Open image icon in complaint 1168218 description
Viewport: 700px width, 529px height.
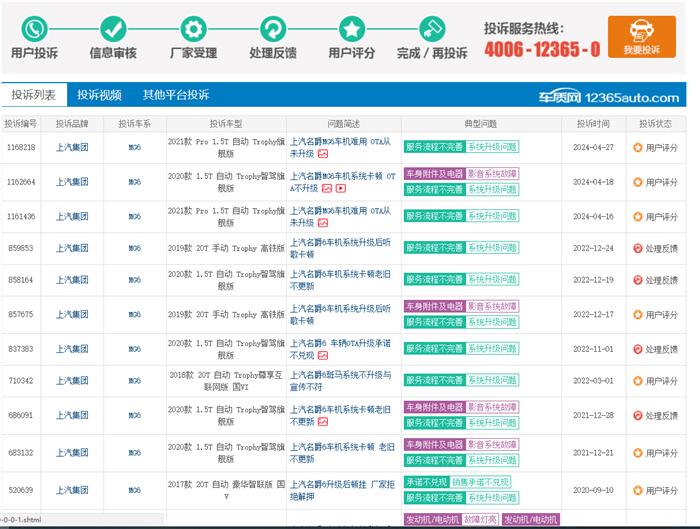click(x=323, y=154)
